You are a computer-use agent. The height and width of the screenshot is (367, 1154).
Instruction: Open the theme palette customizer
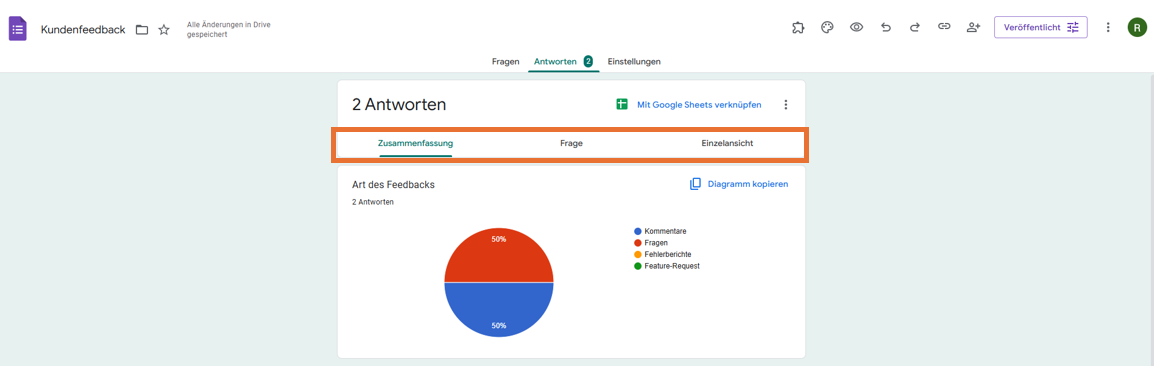tap(827, 27)
